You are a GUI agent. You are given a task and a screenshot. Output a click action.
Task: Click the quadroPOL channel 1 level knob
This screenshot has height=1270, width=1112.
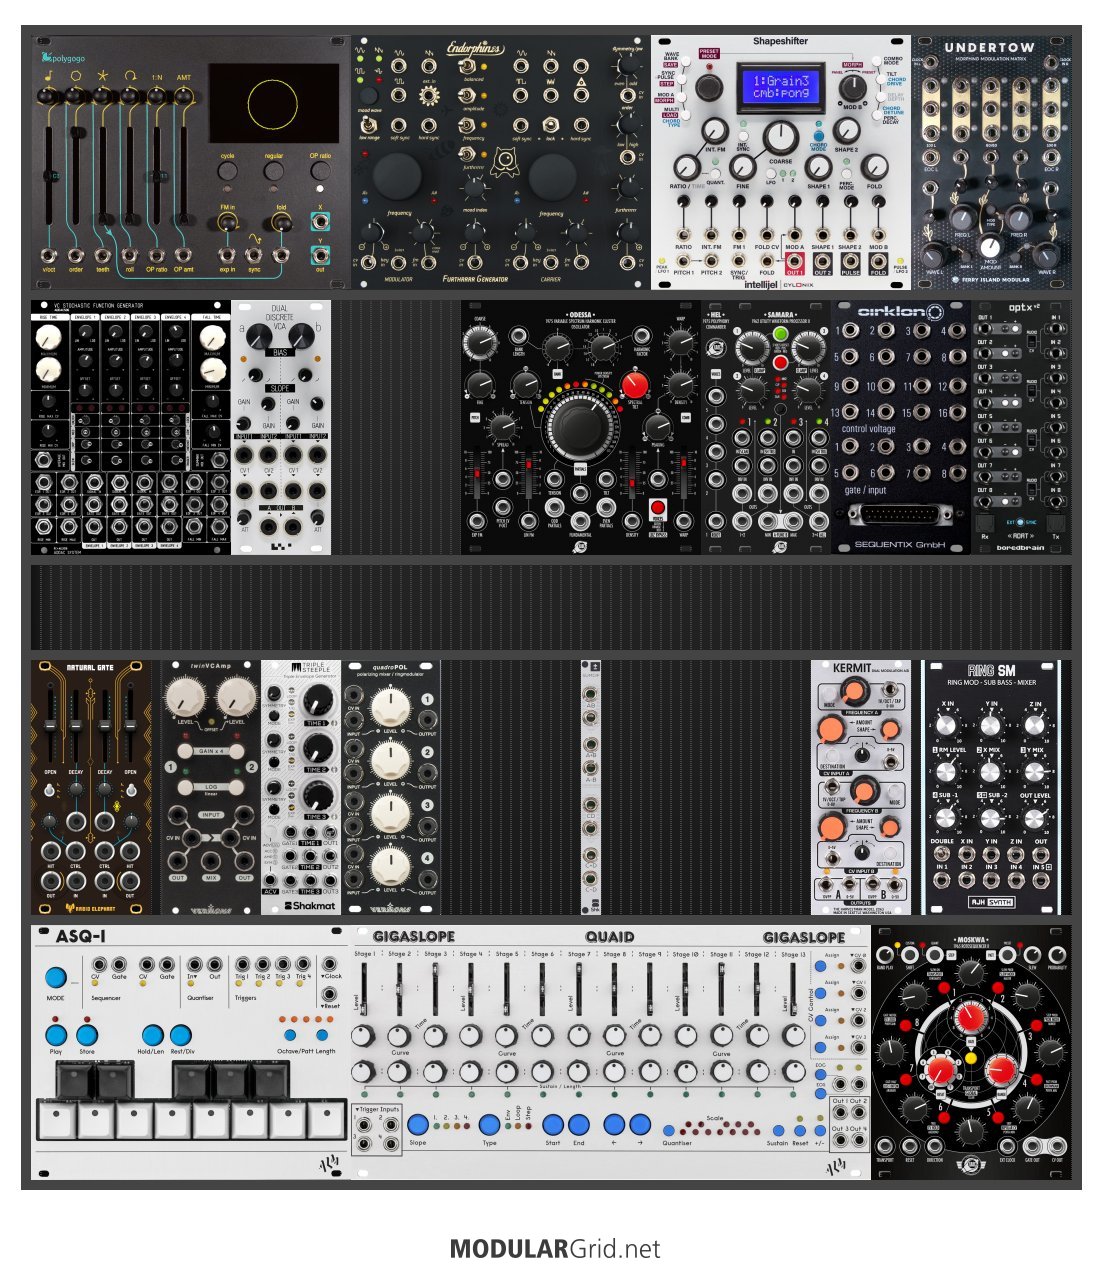click(x=390, y=708)
